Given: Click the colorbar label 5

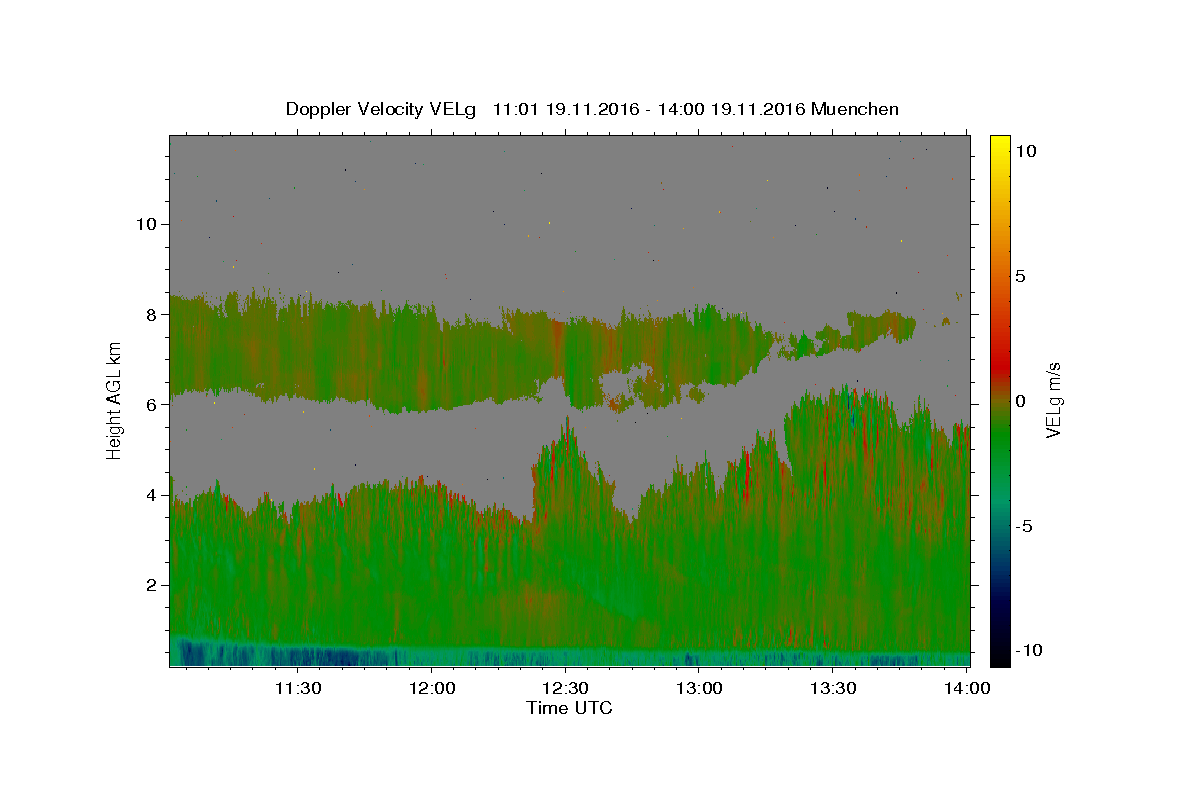Looking at the screenshot, I should coord(1021,276).
